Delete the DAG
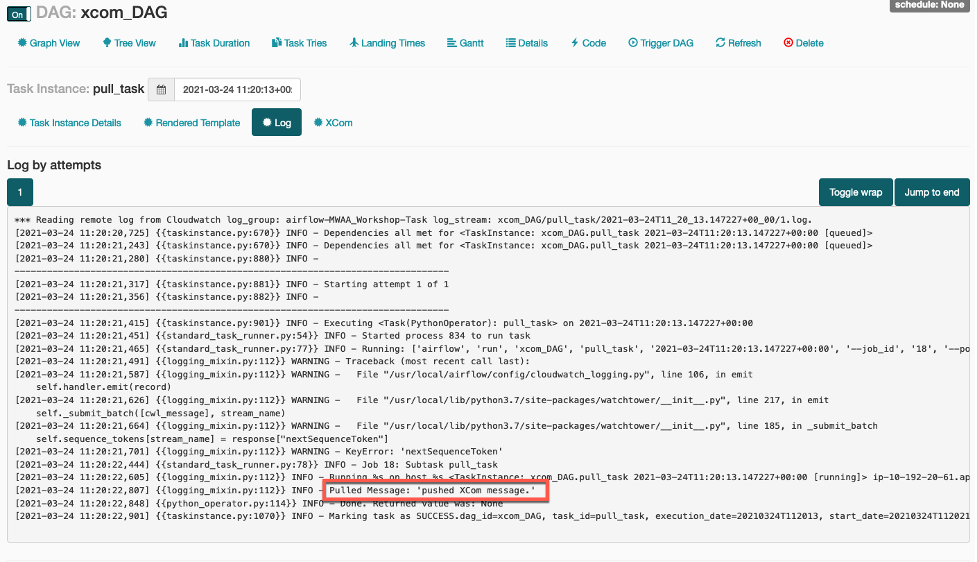This screenshot has width=977, height=562. tap(803, 43)
